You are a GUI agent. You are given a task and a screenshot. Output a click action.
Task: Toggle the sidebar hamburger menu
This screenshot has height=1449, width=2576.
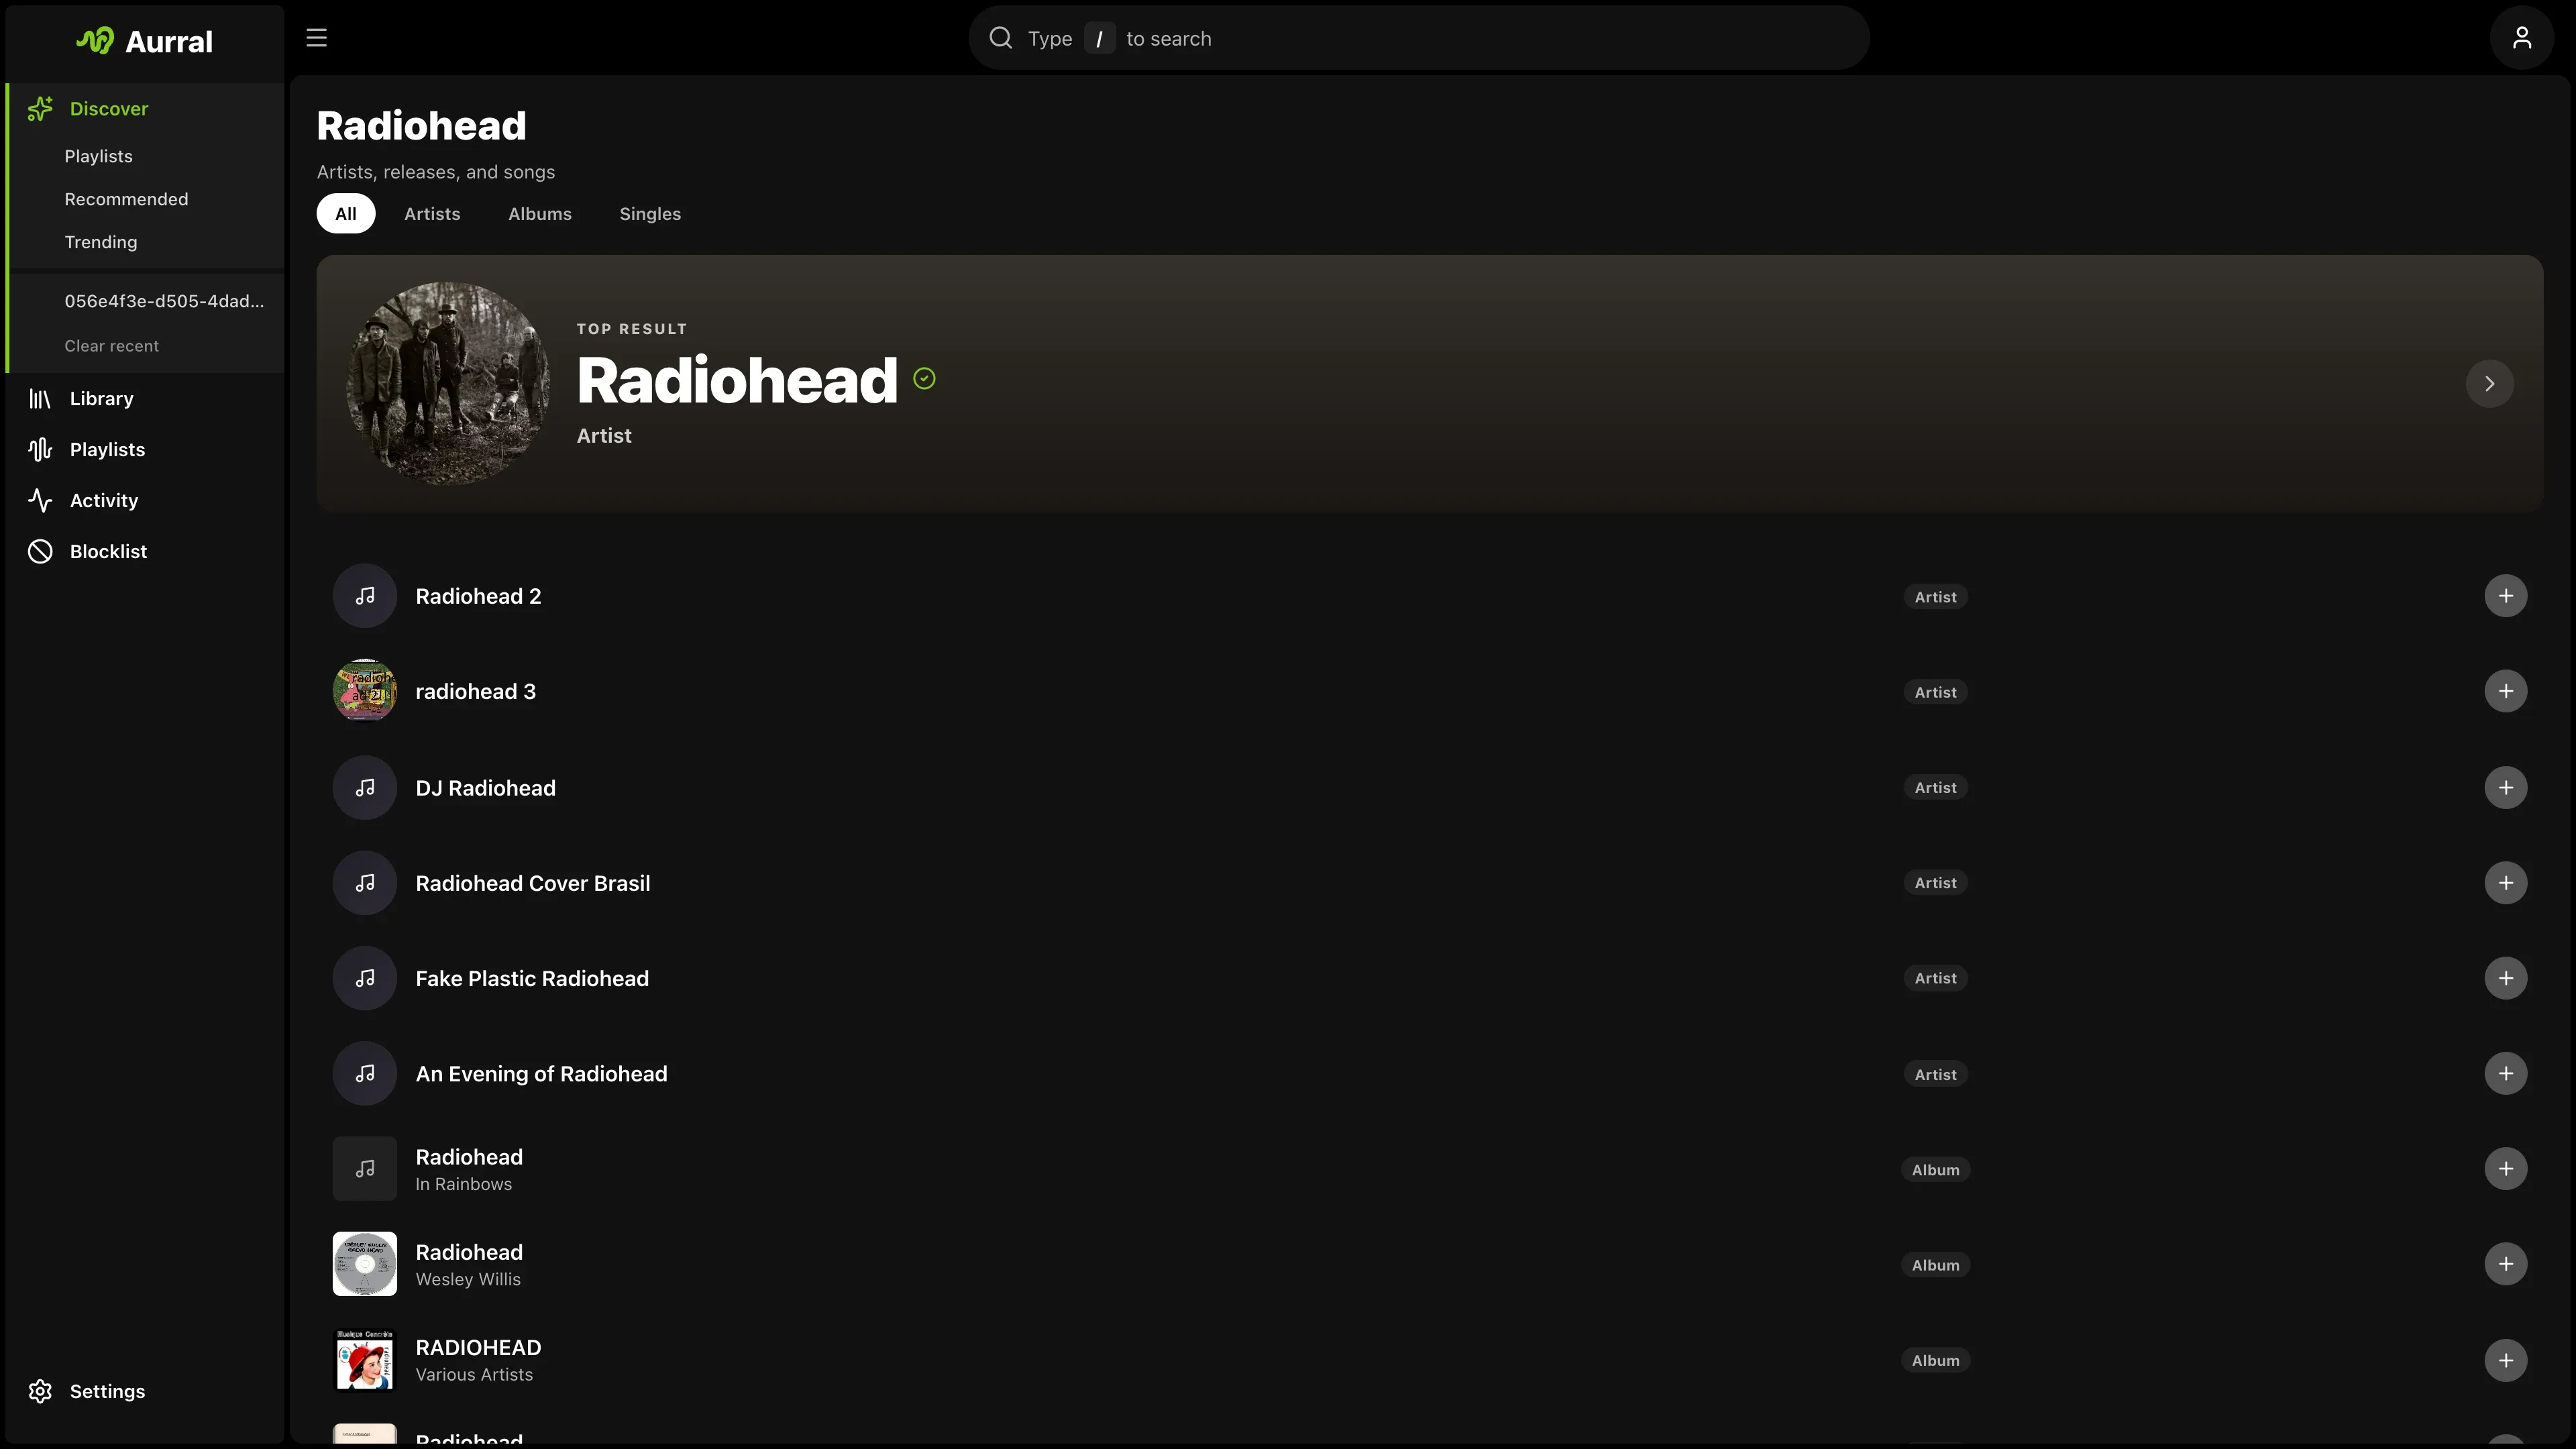click(x=316, y=38)
